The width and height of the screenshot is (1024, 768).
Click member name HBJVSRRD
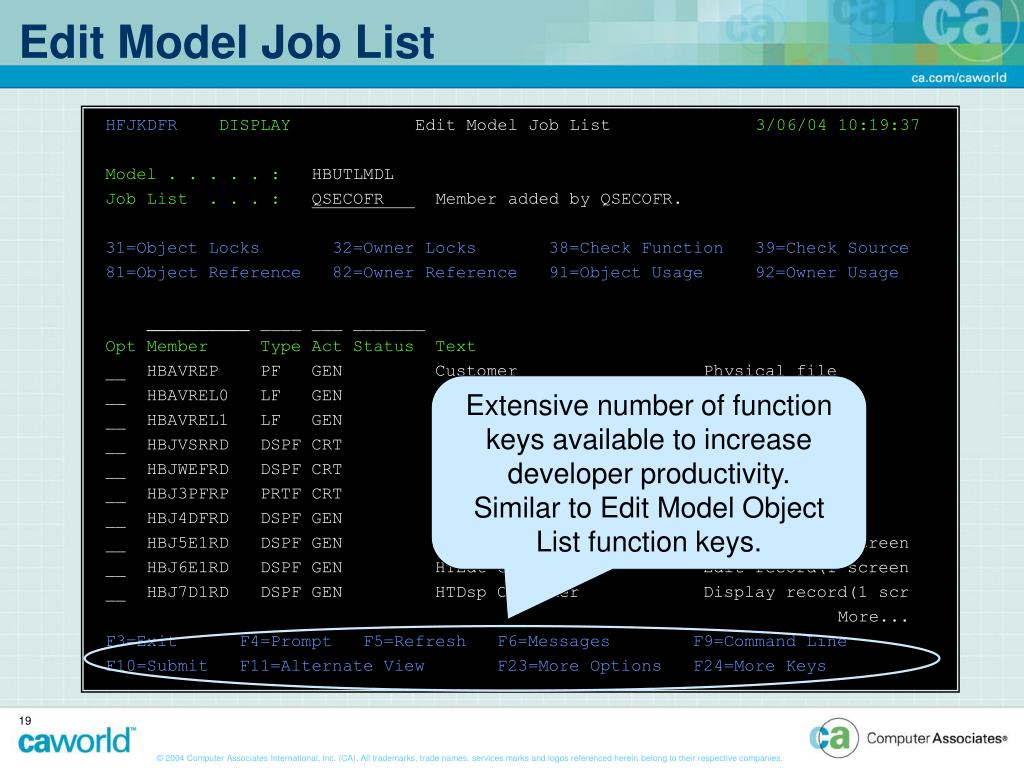[x=187, y=445]
